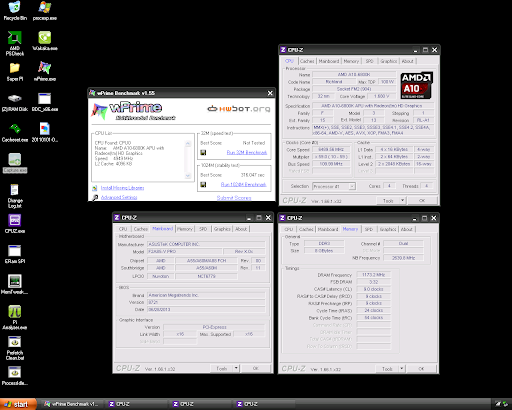Select the AMD PSCheck desktop icon
This screenshot has height=410, width=512.
tap(15, 43)
